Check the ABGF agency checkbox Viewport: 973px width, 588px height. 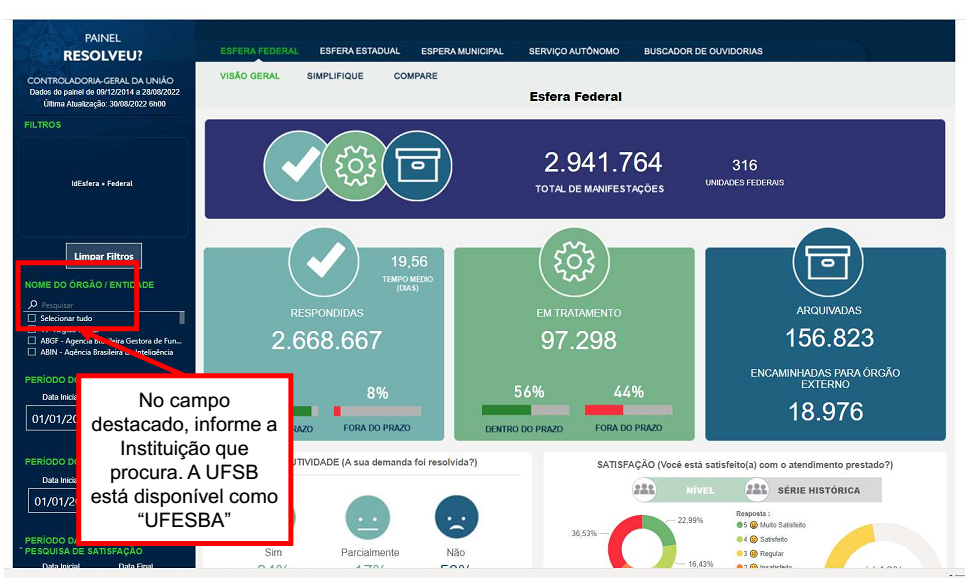32,341
